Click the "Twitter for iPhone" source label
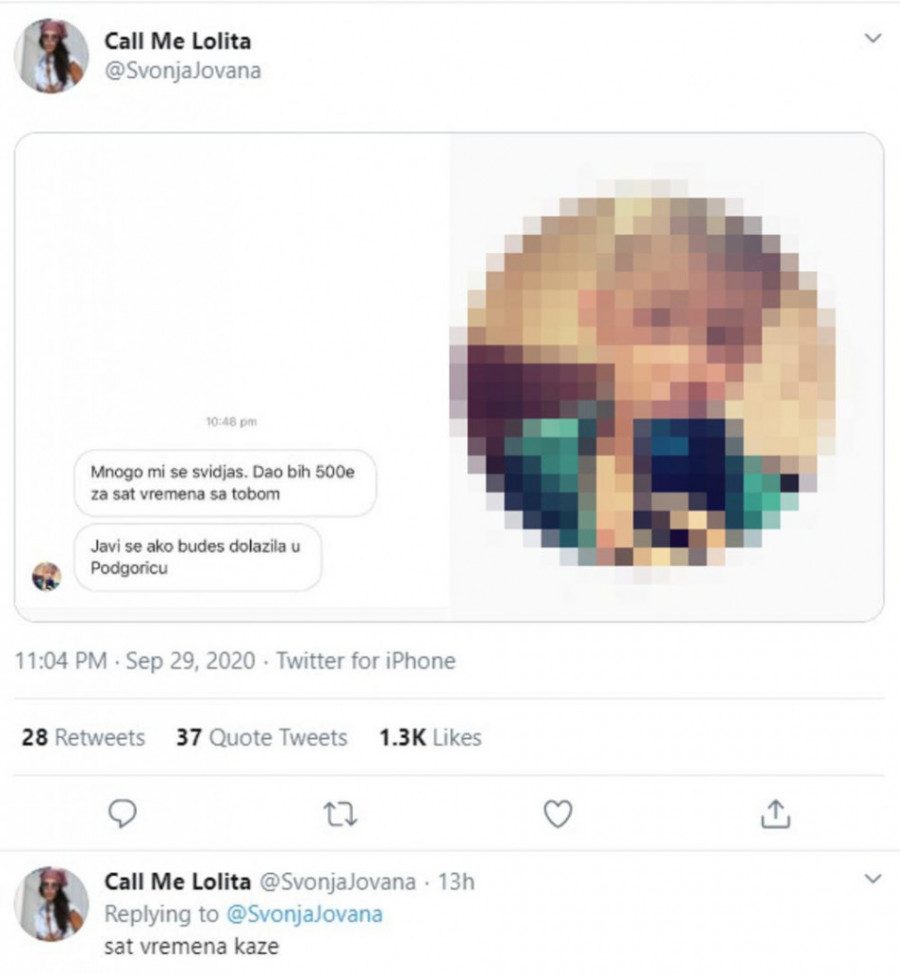 366,661
